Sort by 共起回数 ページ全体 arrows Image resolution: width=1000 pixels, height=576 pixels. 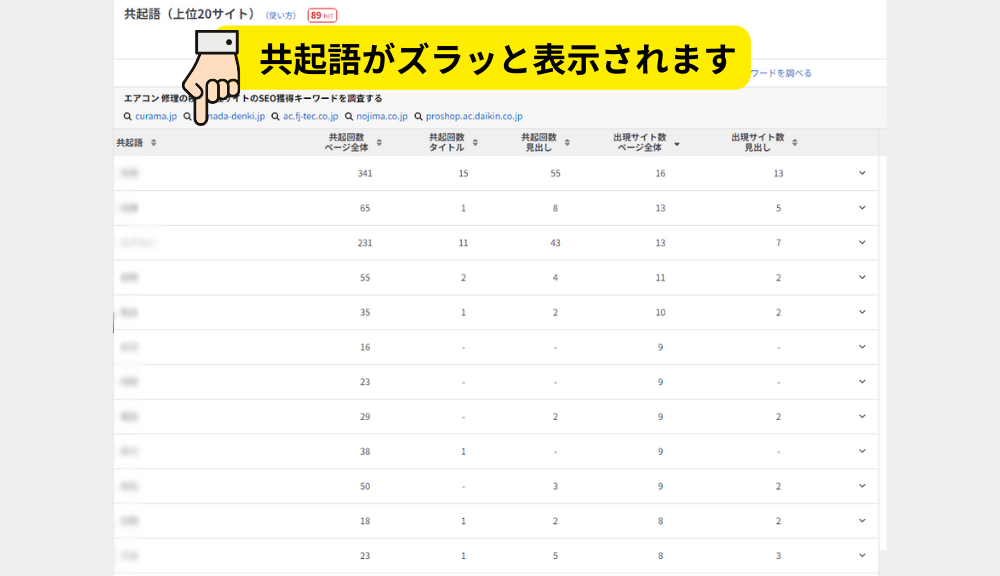point(379,143)
